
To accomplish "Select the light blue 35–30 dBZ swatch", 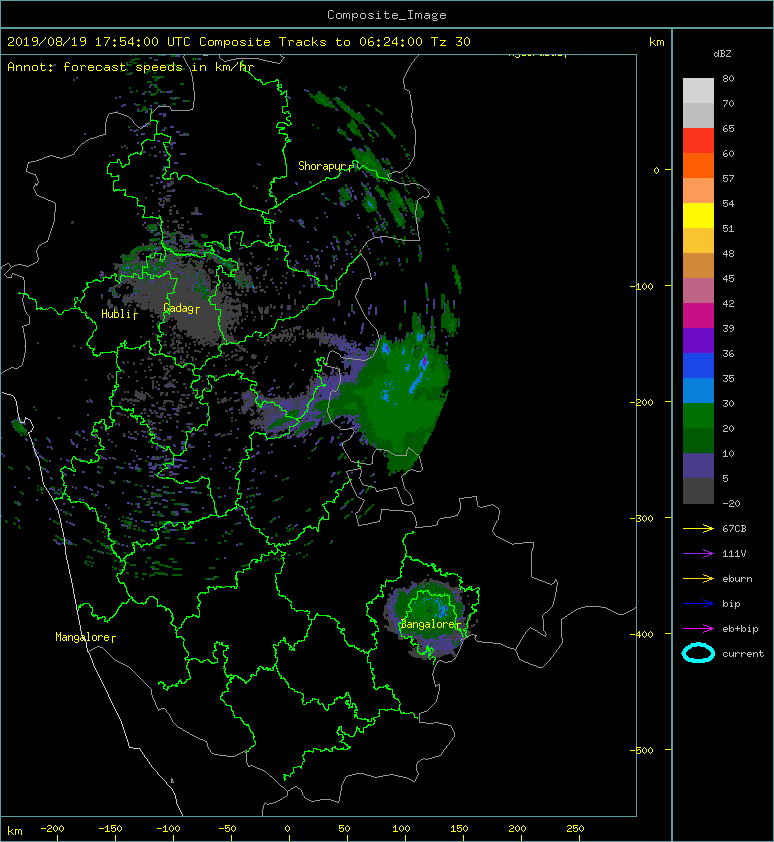I will pos(698,390).
